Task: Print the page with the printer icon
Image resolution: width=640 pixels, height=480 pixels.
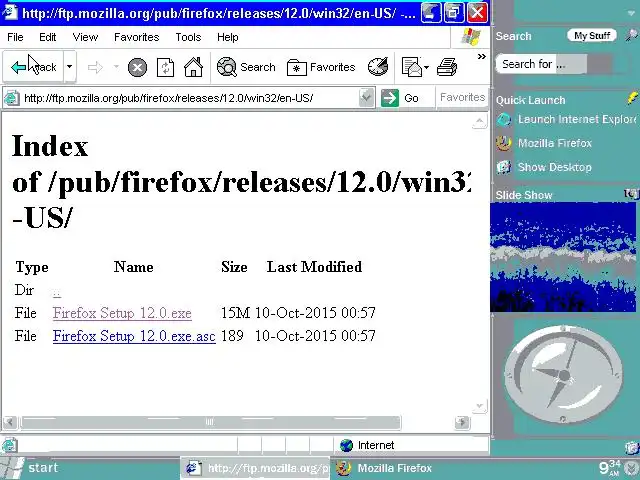Action: pyautogui.click(x=447, y=67)
